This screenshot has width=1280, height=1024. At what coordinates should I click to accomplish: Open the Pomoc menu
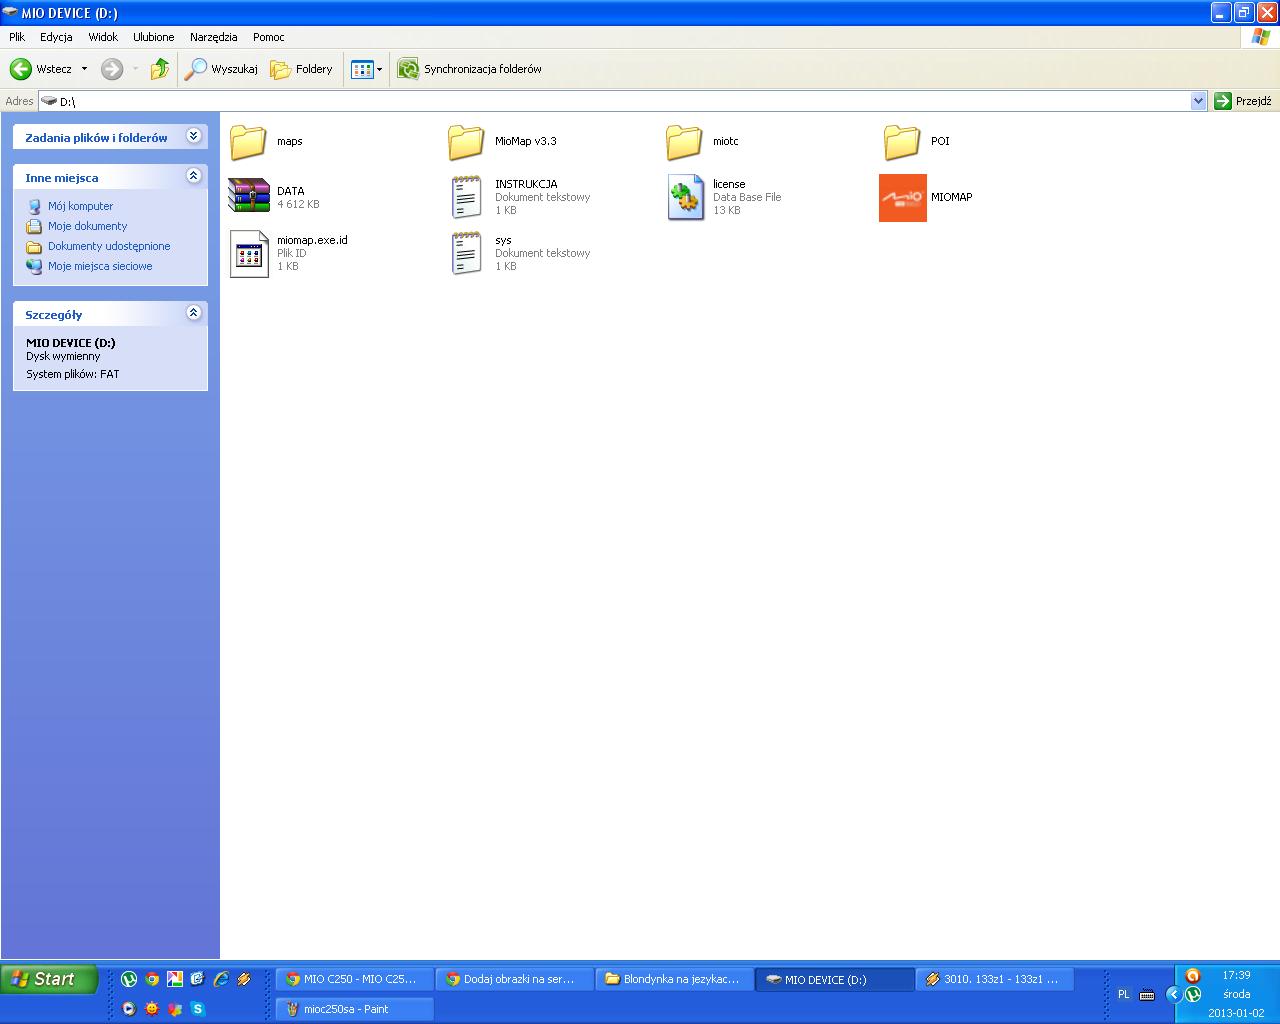pos(269,37)
